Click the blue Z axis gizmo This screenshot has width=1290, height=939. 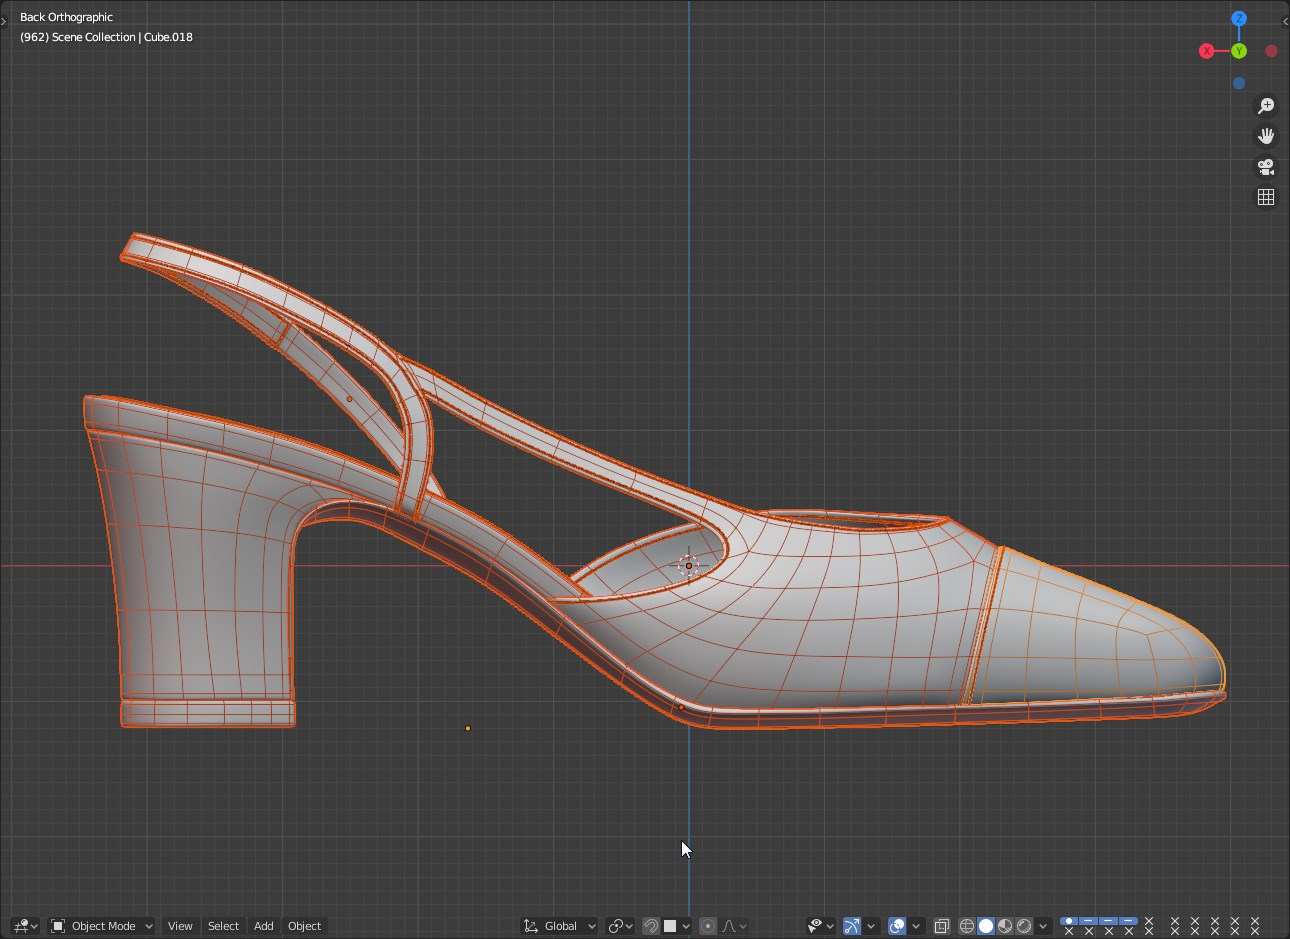(x=1239, y=19)
